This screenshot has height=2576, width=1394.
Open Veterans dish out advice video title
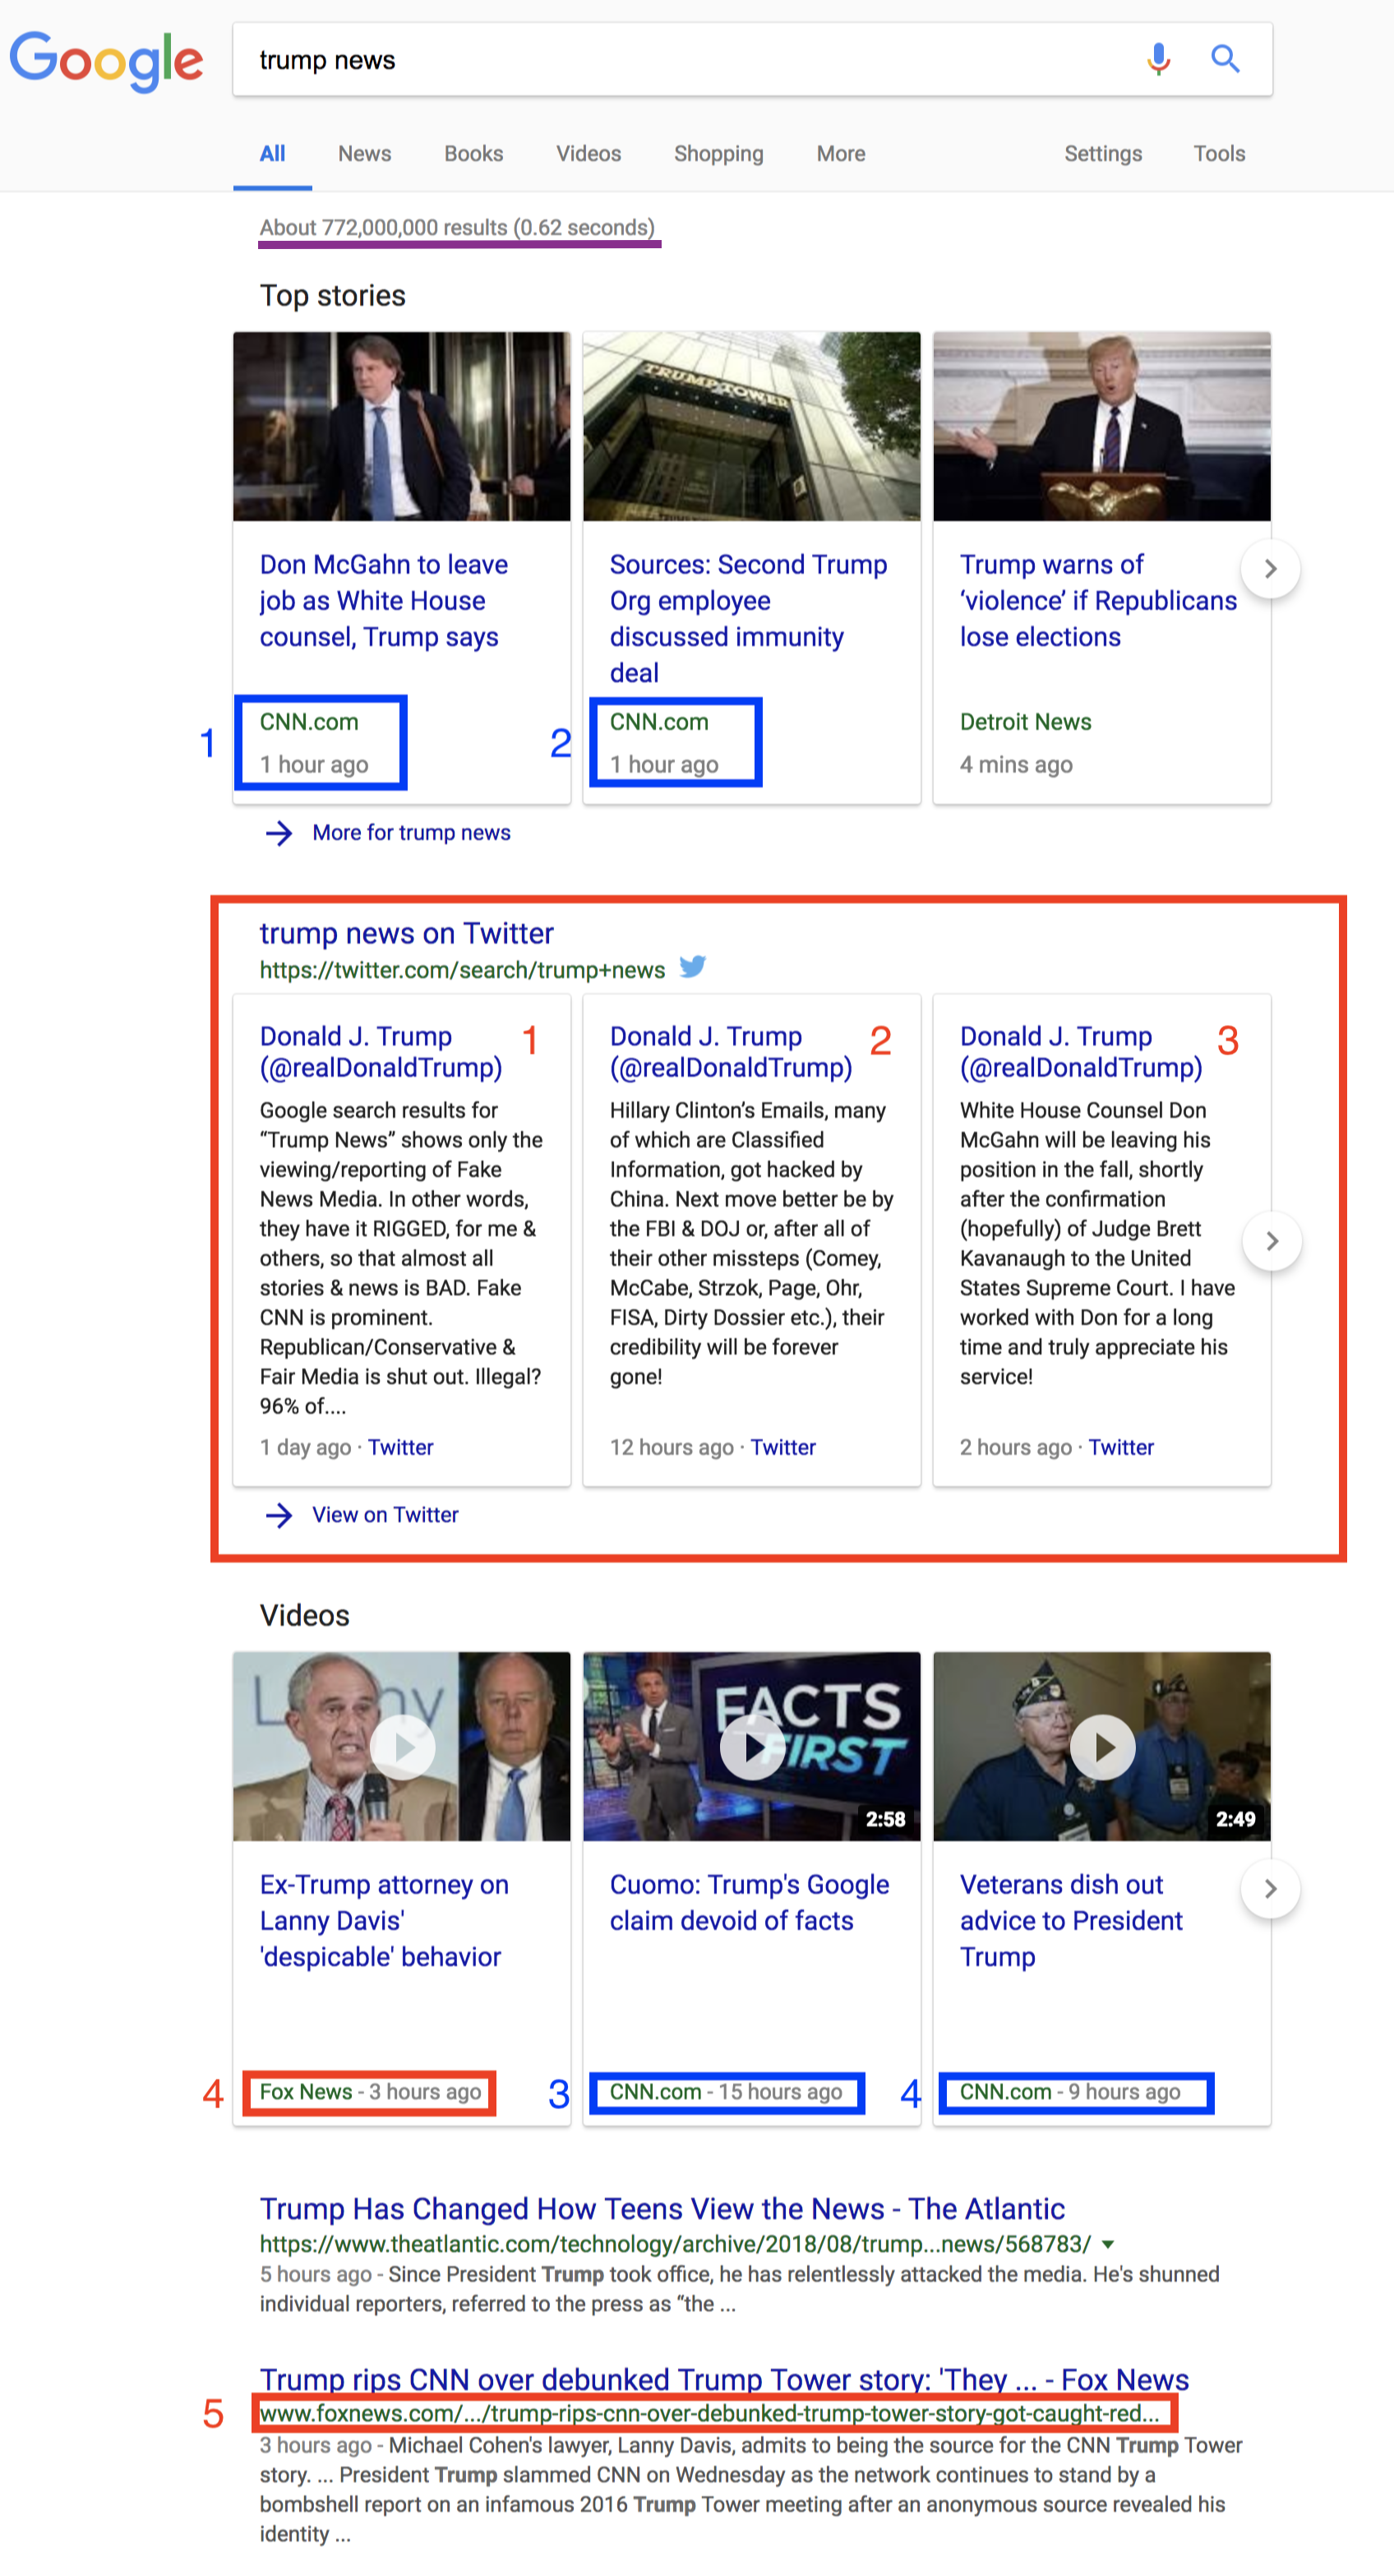point(1071,1921)
